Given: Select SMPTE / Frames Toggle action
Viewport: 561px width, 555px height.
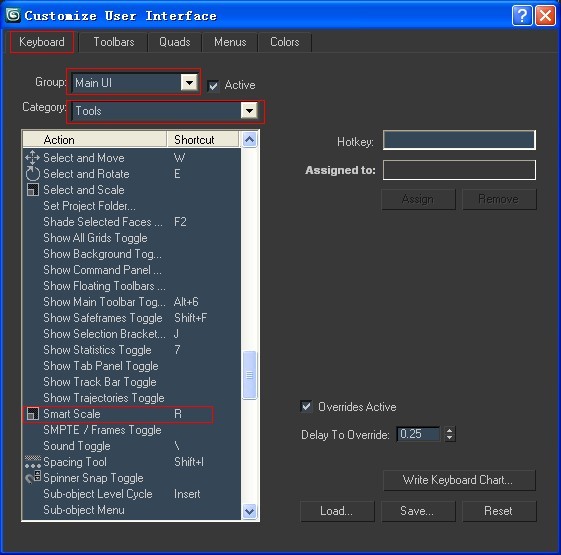Looking at the screenshot, I should click(x=132, y=430).
